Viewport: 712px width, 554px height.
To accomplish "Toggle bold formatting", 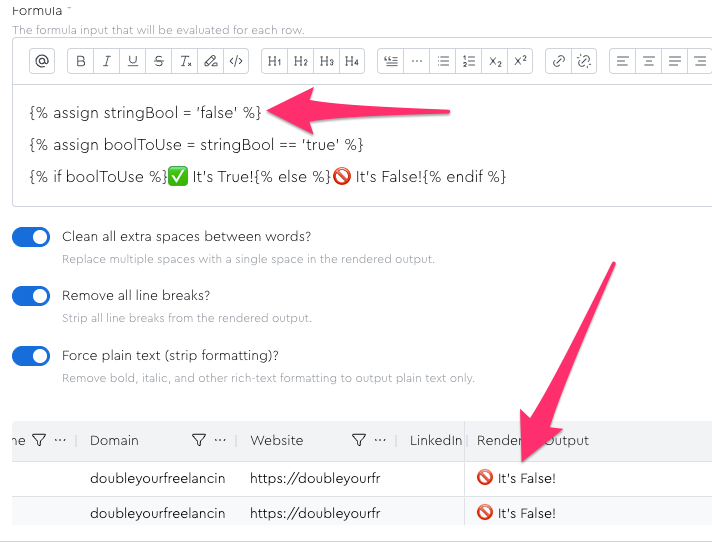I will pos(81,61).
